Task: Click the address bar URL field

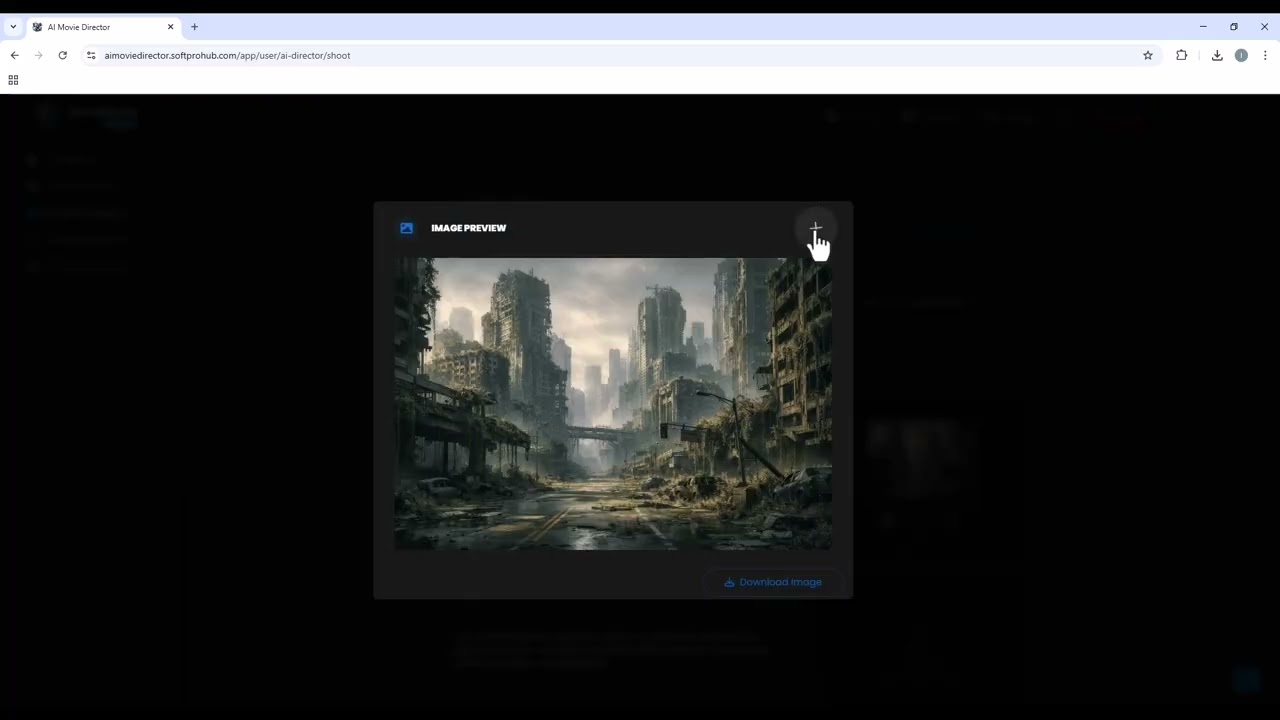Action: click(620, 55)
